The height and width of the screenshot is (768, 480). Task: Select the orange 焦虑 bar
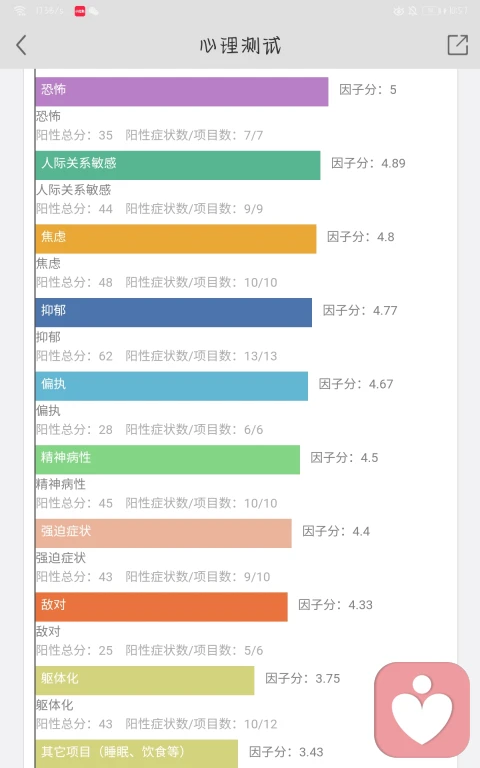[176, 239]
